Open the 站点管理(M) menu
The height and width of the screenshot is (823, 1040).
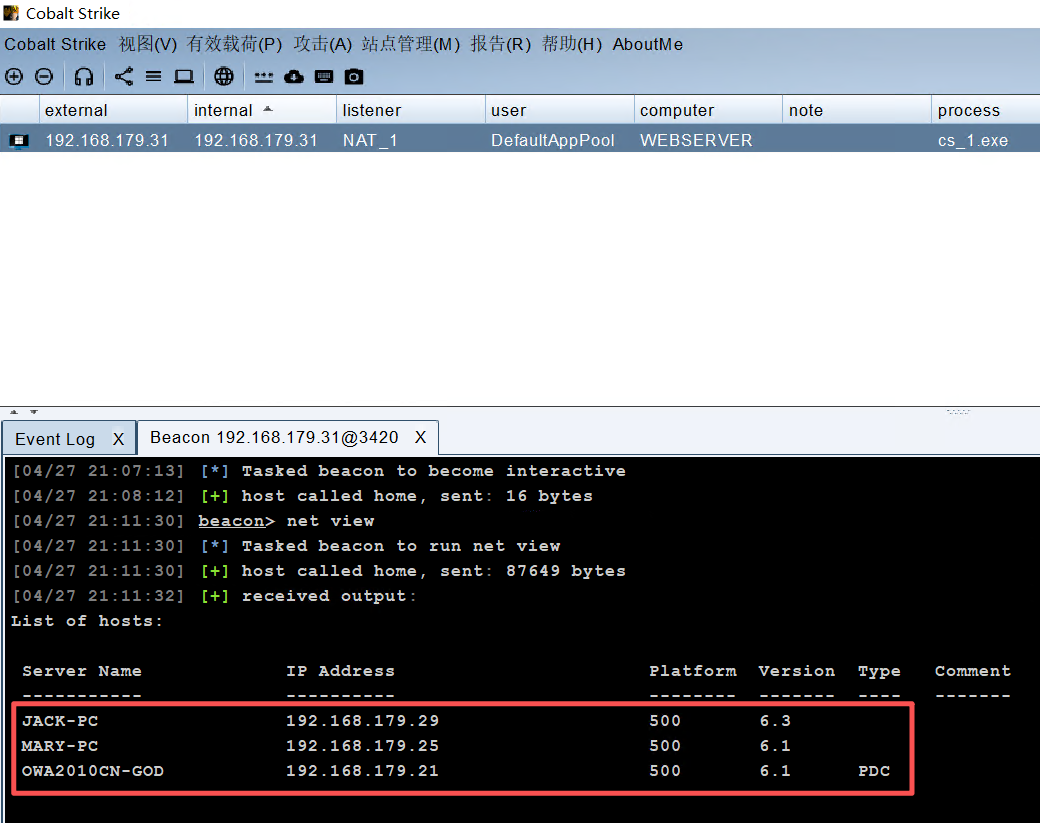coord(411,44)
